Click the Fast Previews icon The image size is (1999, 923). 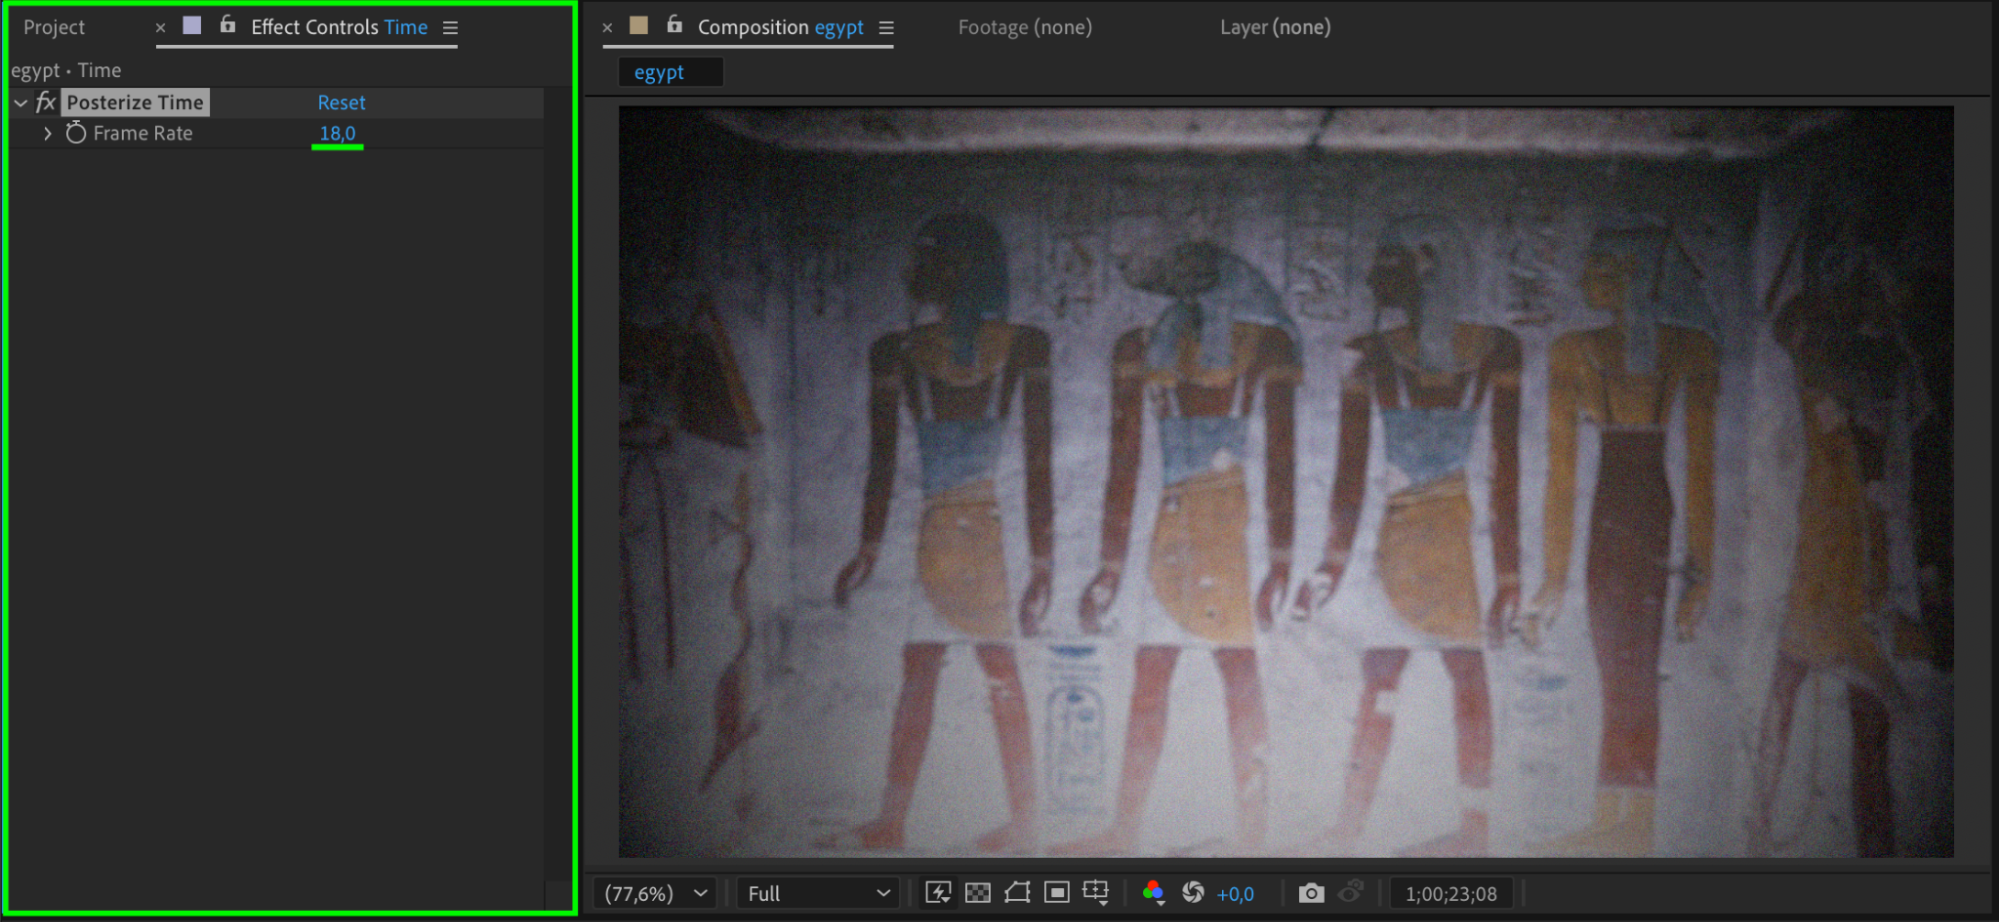[x=938, y=893]
